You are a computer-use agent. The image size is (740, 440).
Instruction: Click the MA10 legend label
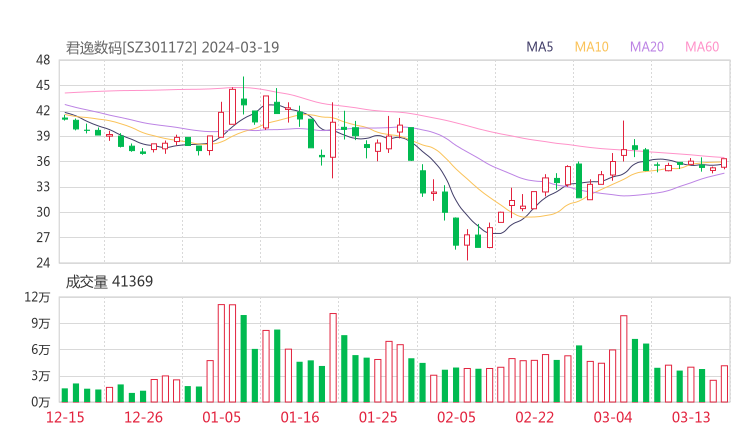click(x=591, y=47)
